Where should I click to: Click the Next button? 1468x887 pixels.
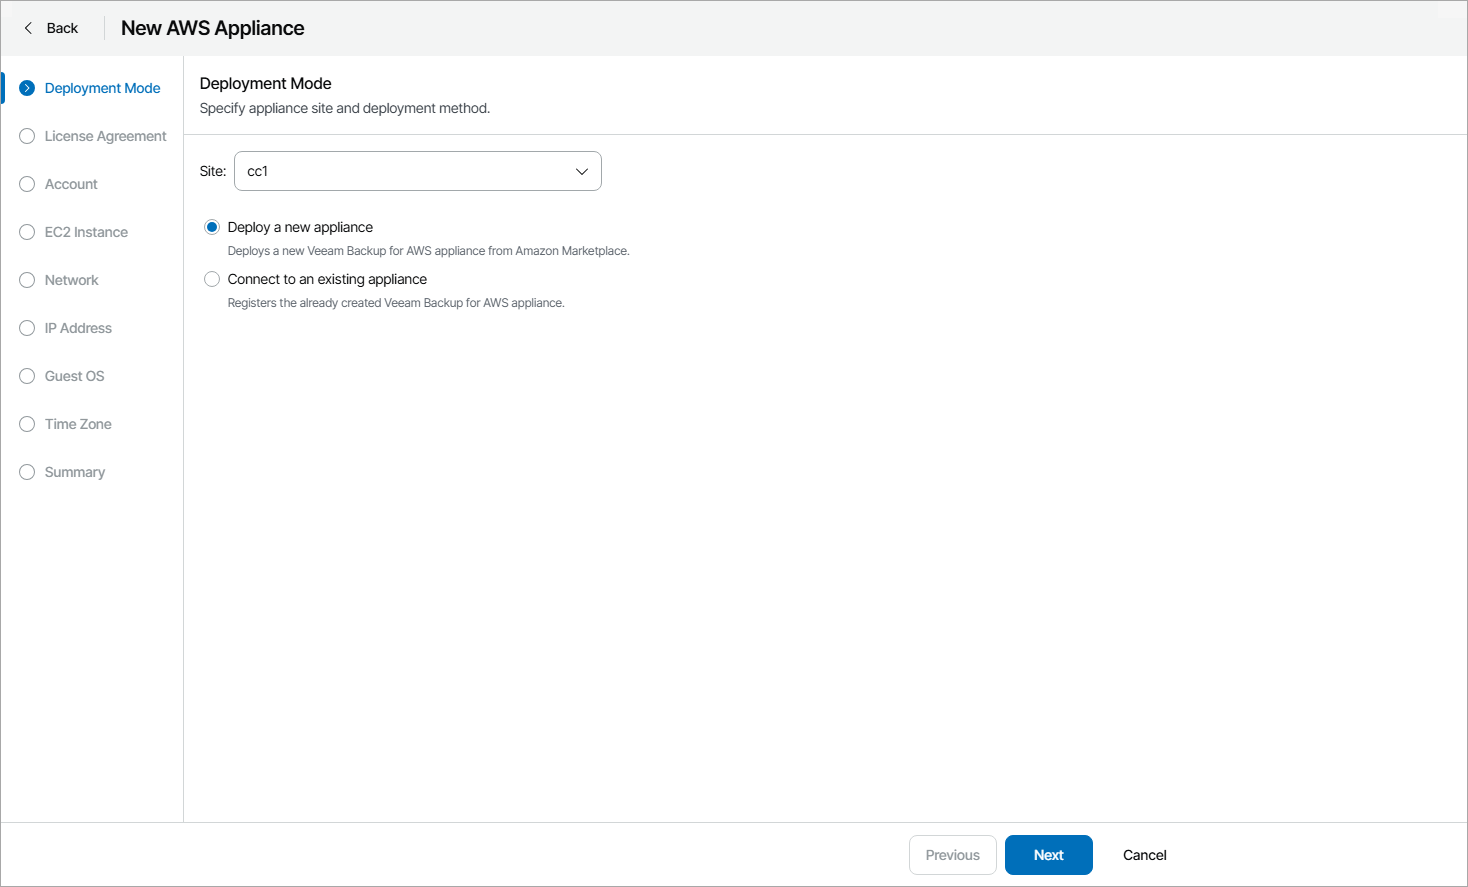[1048, 855]
